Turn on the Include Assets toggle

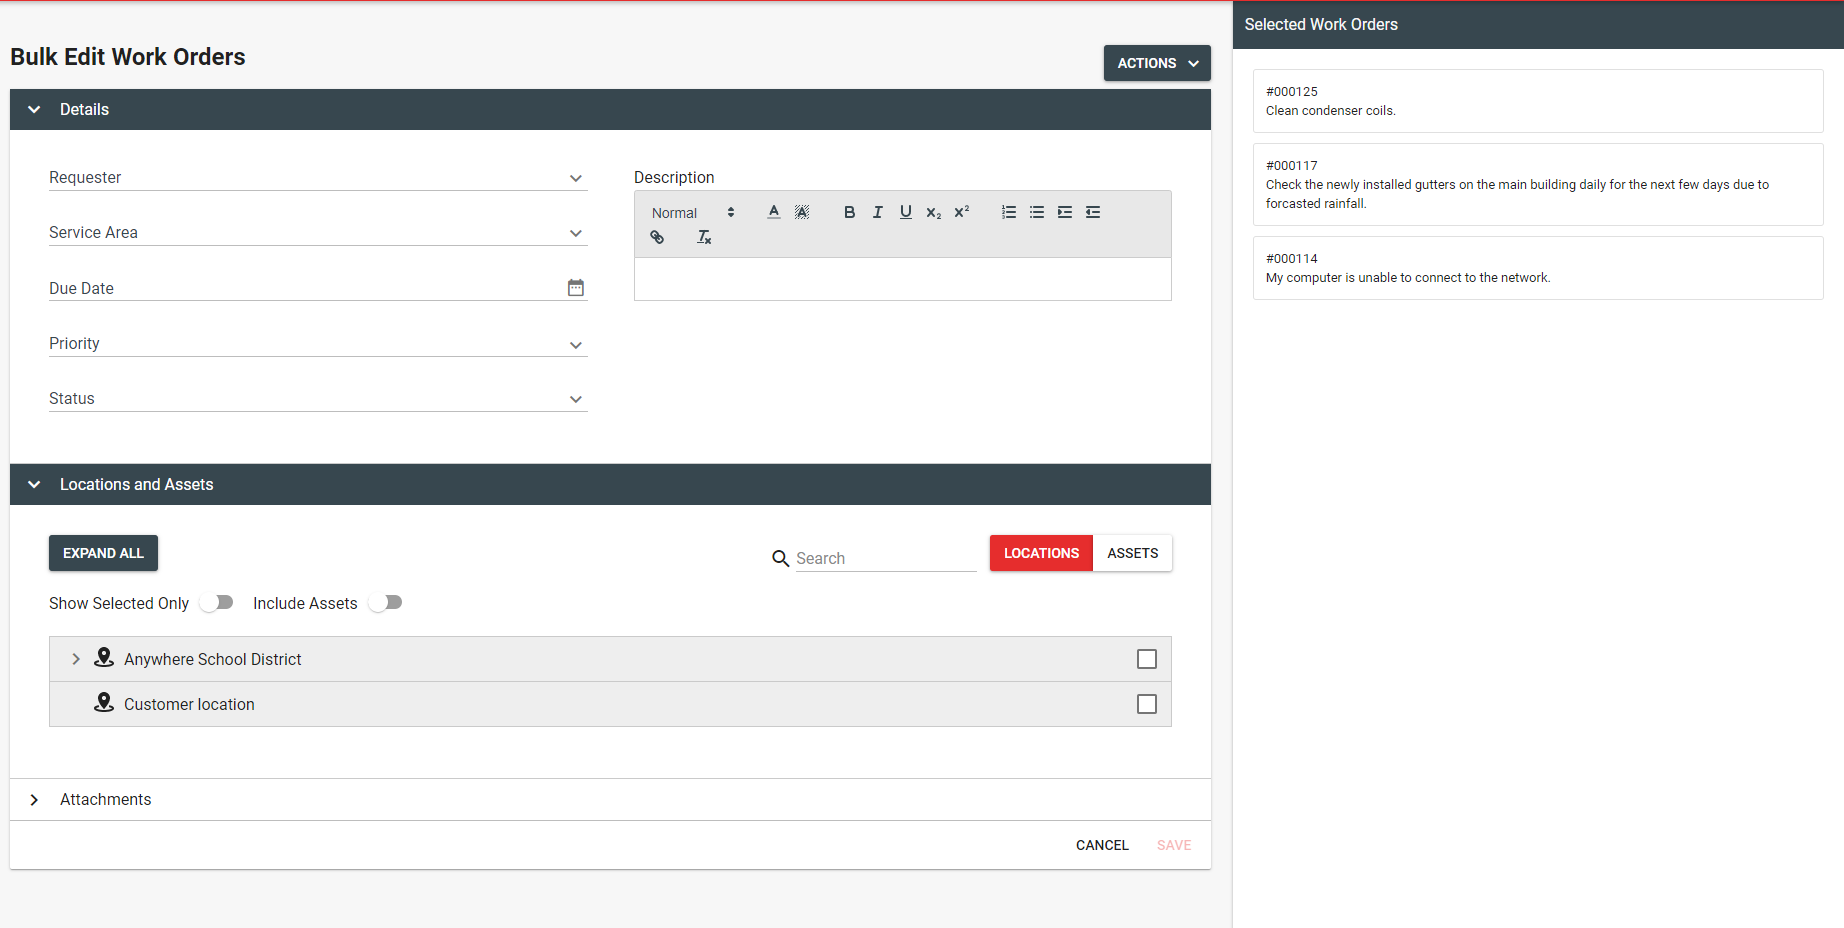pos(385,602)
